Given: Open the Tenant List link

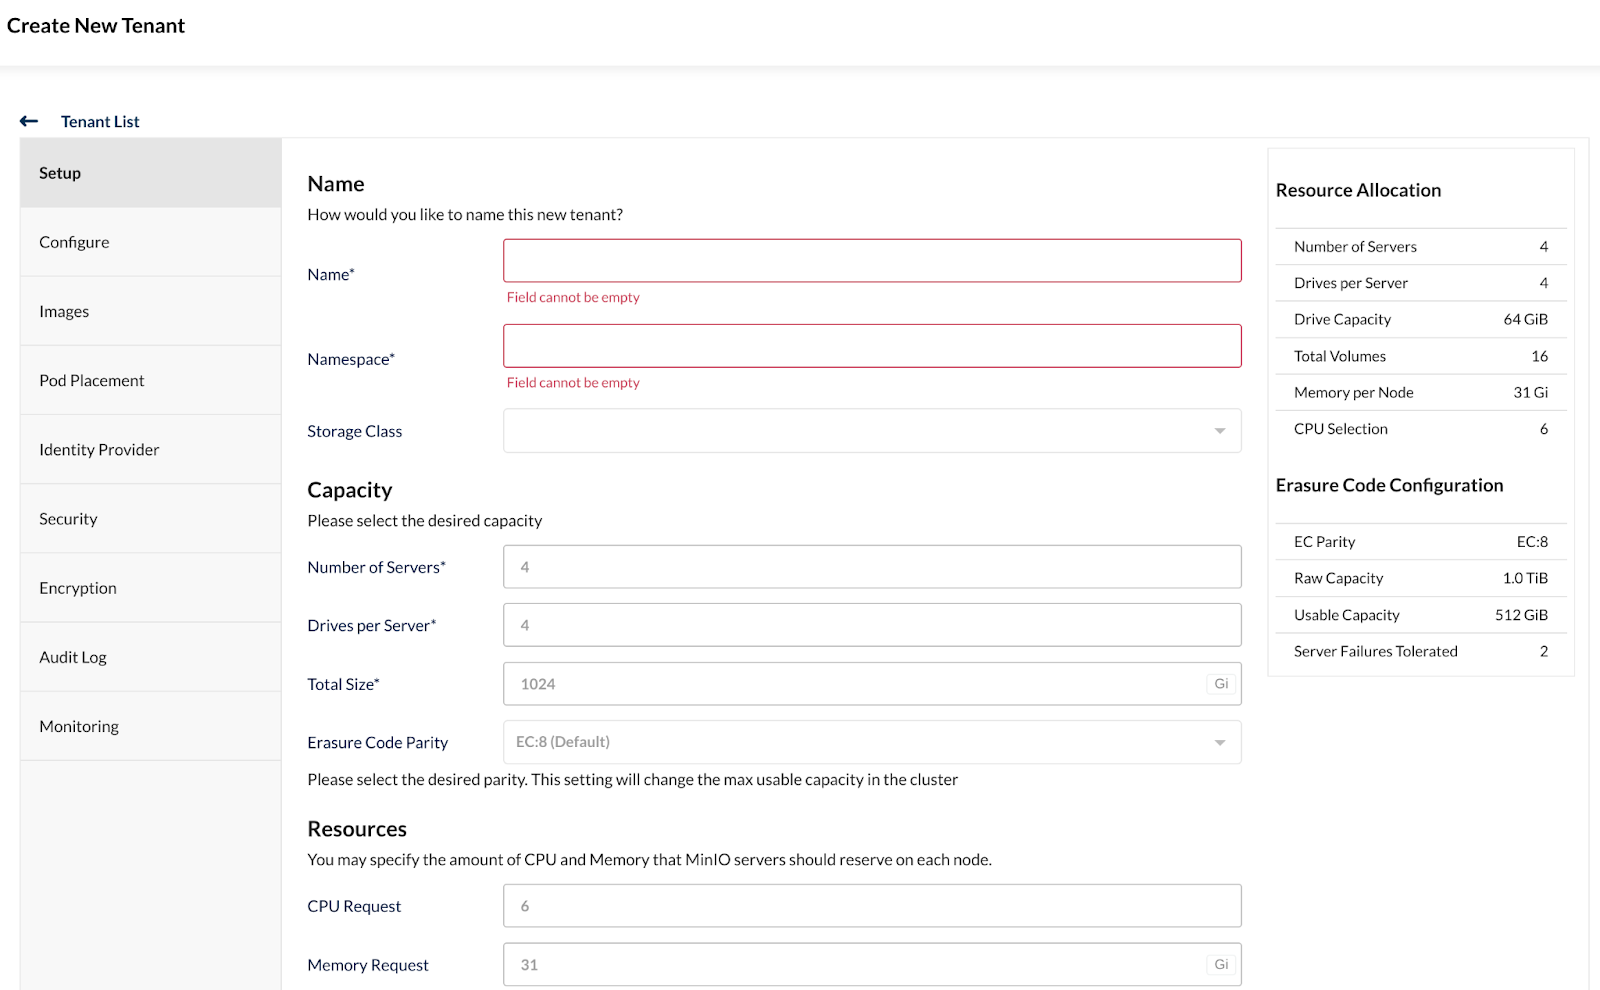Looking at the screenshot, I should click(x=99, y=121).
